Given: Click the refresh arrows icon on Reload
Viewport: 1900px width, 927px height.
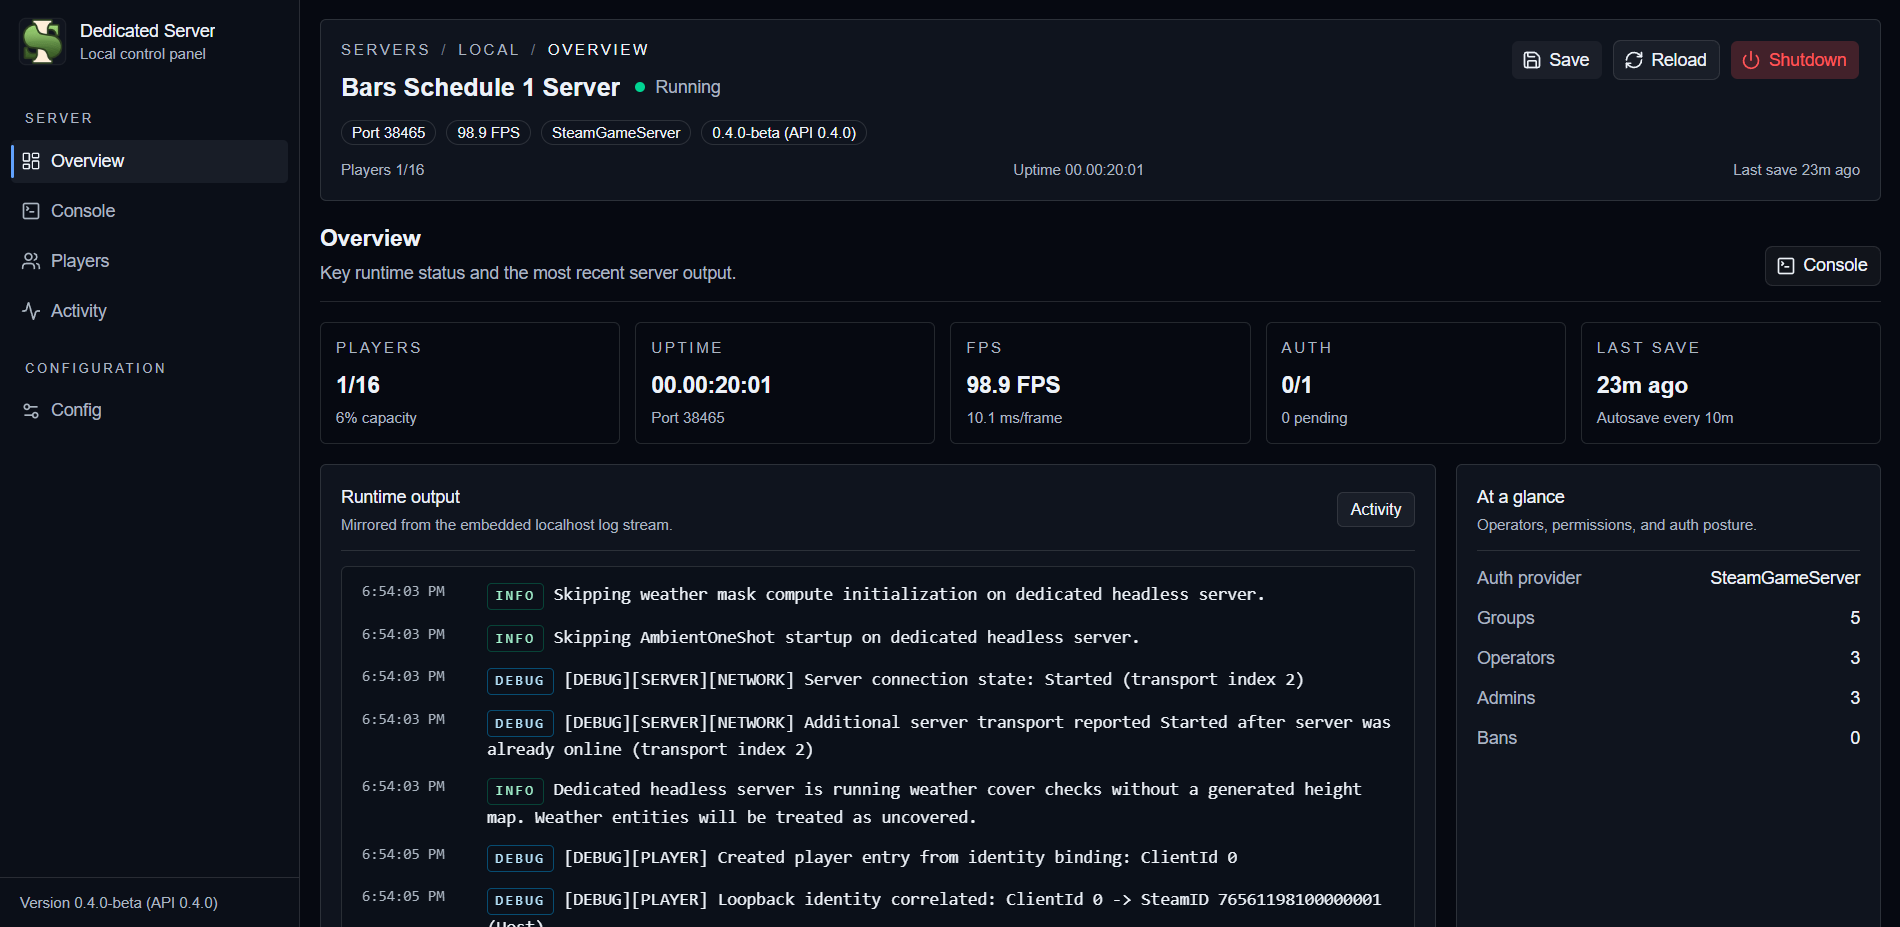Looking at the screenshot, I should click(1634, 60).
